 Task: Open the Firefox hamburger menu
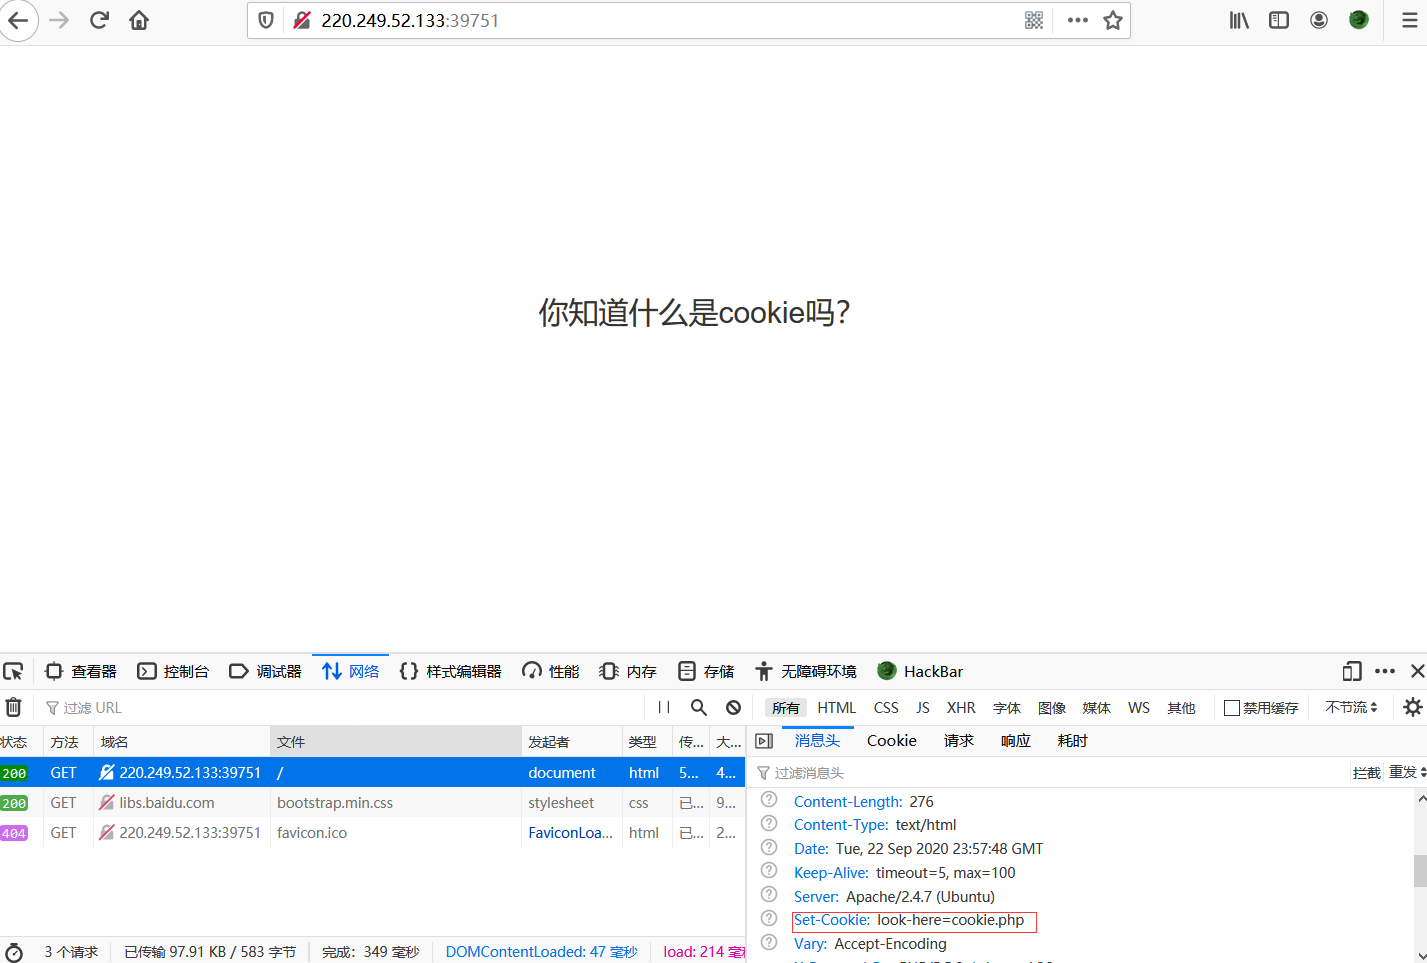coord(1409,20)
